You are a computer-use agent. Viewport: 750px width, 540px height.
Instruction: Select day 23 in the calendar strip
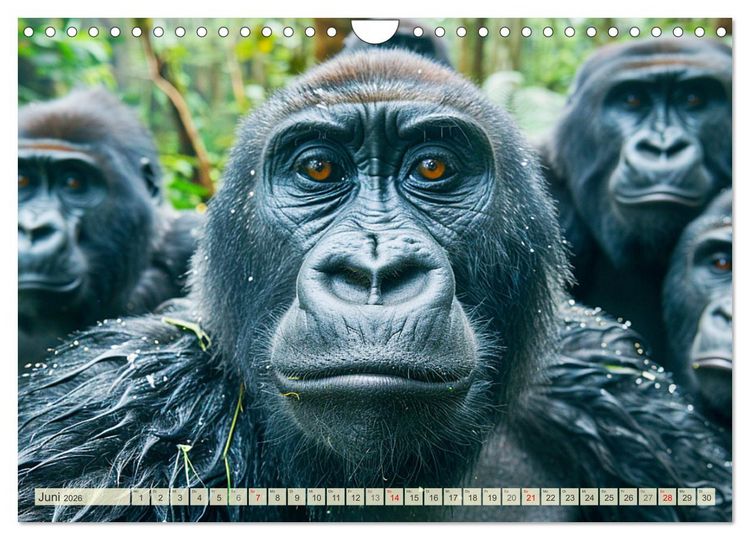click(570, 497)
